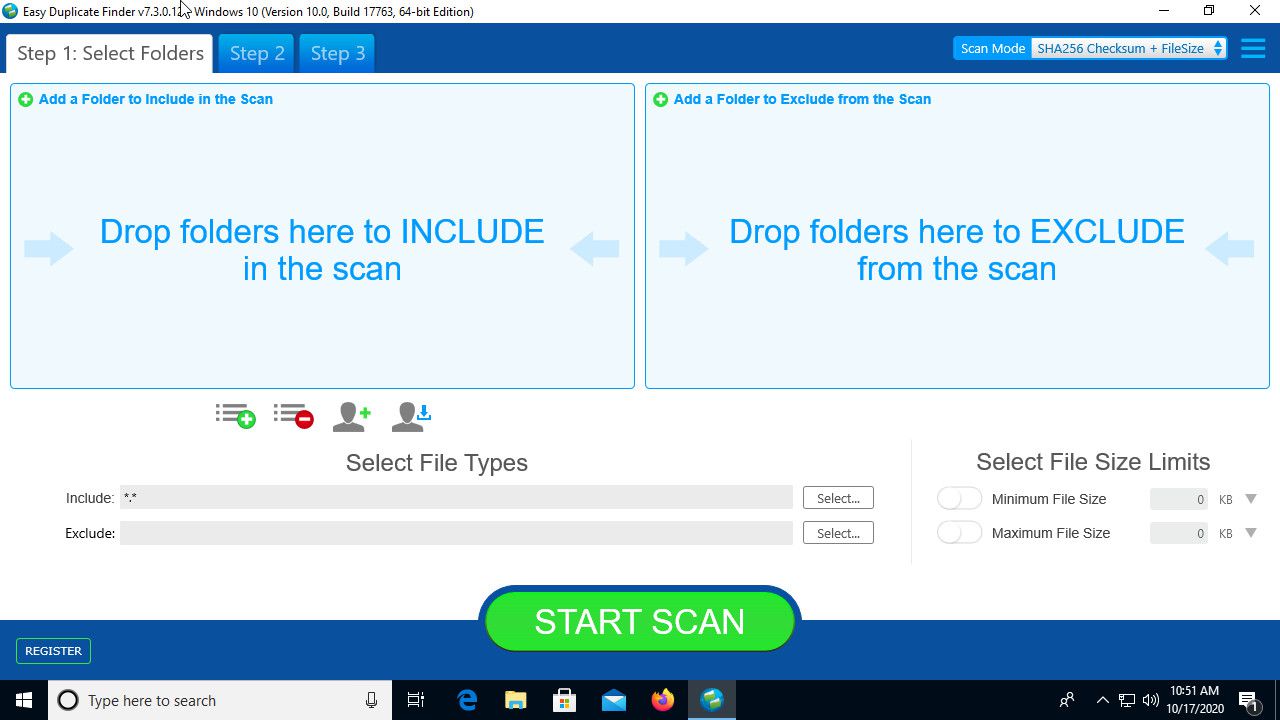Open Mail app from taskbar

click(613, 700)
